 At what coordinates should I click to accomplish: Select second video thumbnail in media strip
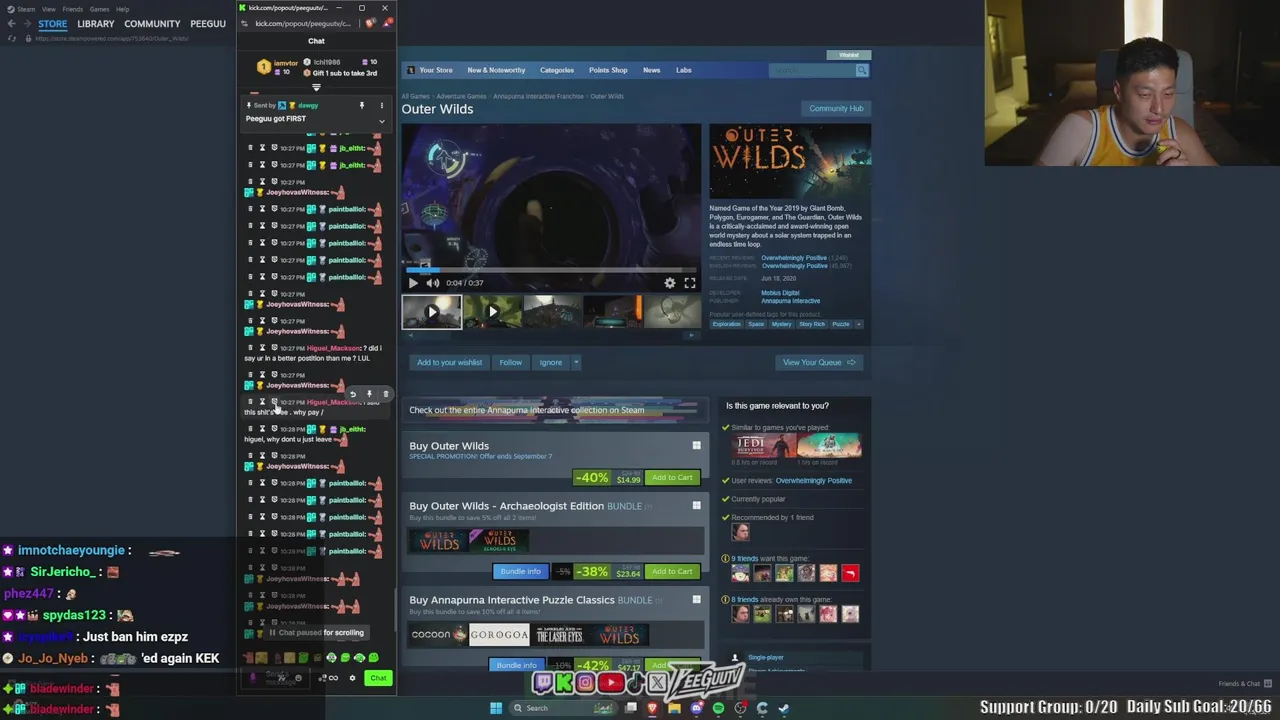coord(492,312)
